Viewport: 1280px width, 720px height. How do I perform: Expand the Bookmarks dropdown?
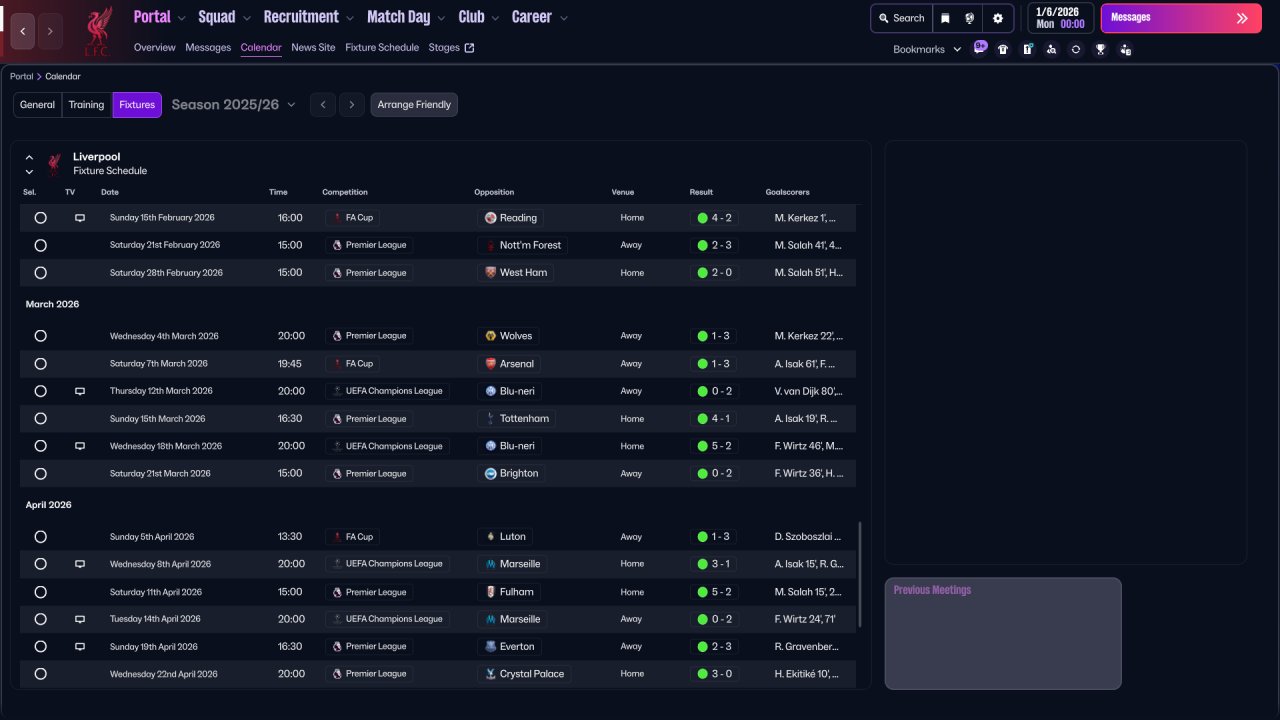coord(926,49)
